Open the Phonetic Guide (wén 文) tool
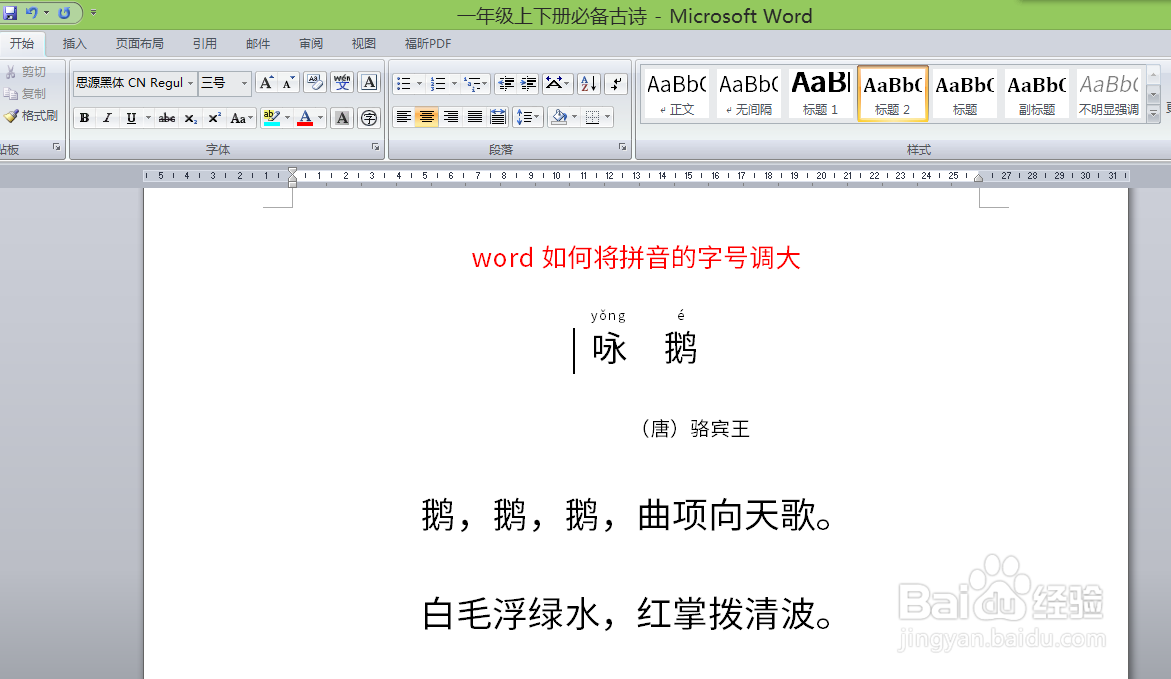This screenshot has width=1171, height=679. [342, 83]
